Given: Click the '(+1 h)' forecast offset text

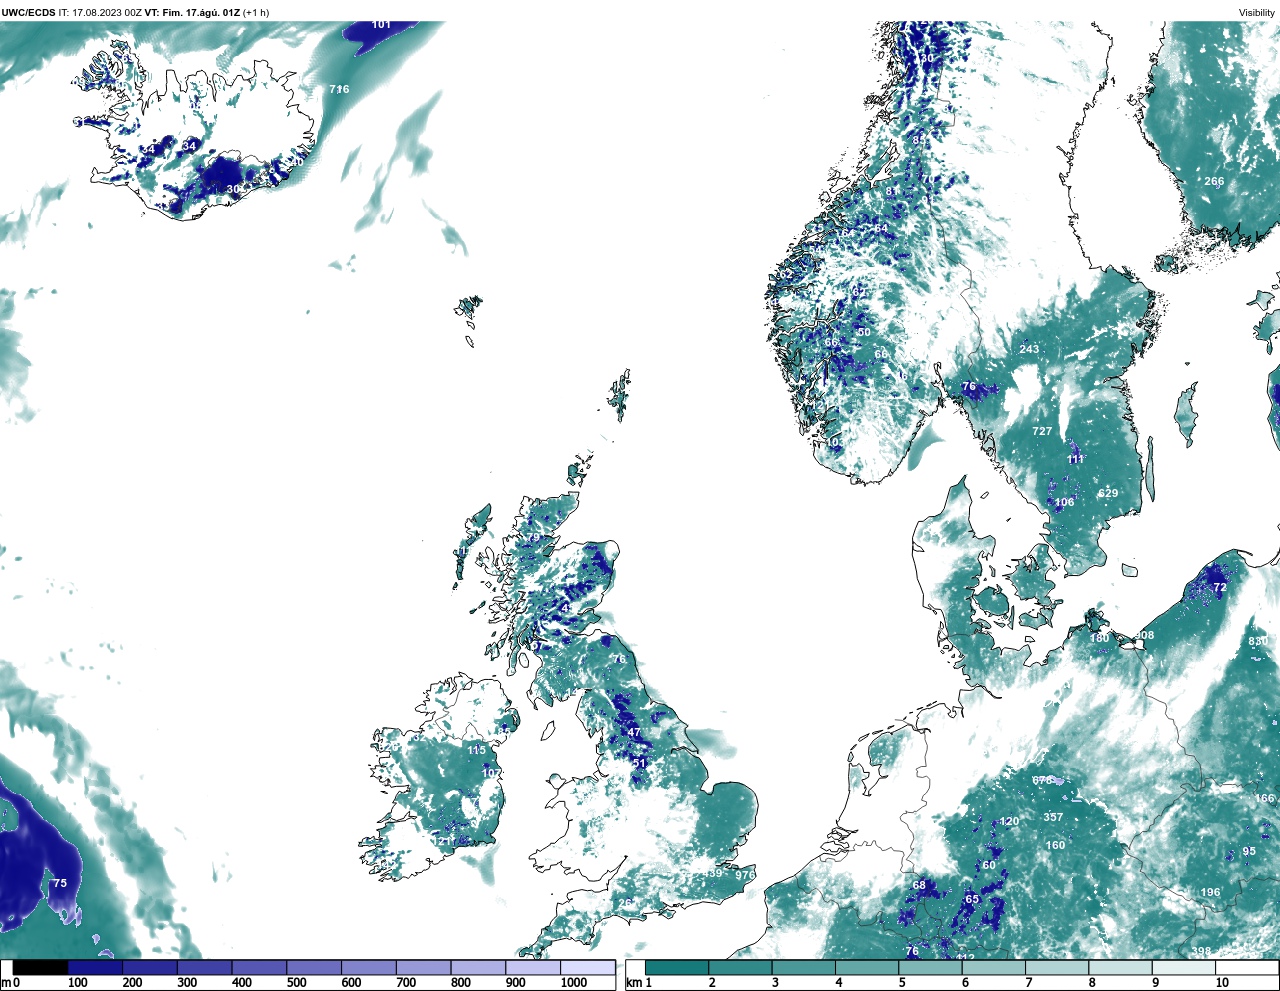Looking at the screenshot, I should 256,13.
